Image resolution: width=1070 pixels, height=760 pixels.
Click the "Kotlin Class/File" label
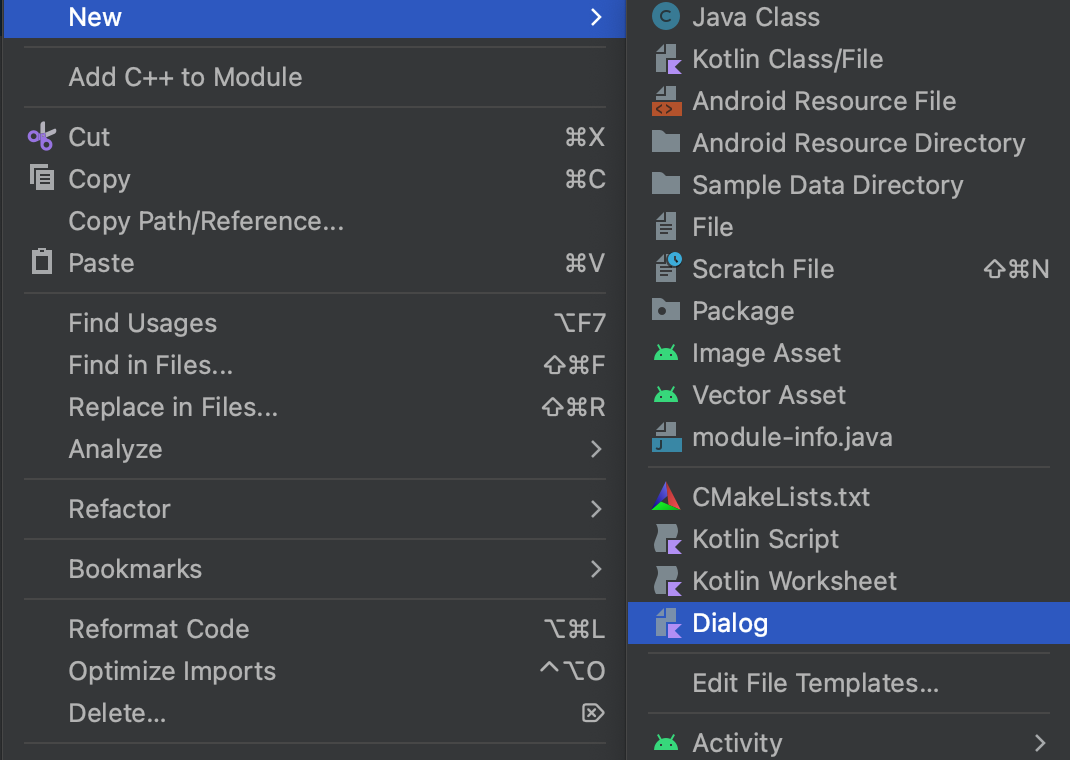tap(787, 59)
